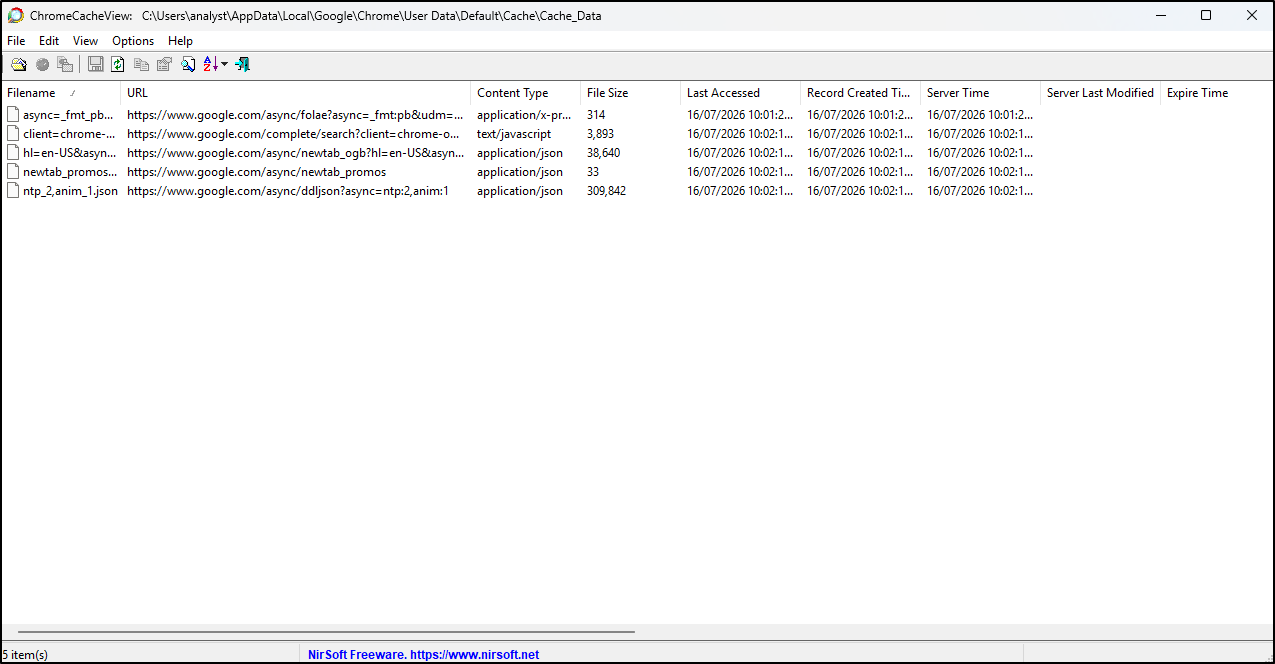Viewport: 1275px width, 664px height.
Task: Close the ChromeCacheView window
Action: tap(1252, 15)
